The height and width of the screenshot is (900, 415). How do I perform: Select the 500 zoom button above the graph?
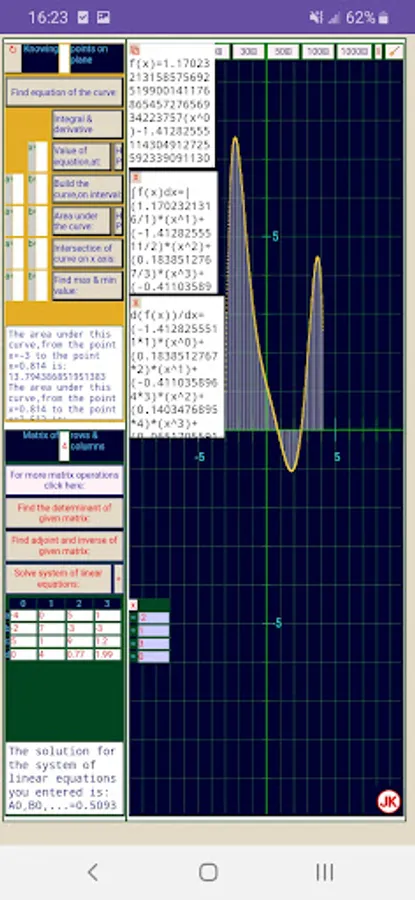point(283,52)
